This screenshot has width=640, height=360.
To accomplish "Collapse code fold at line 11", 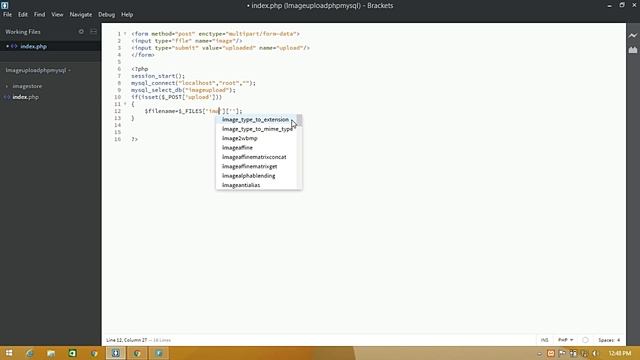I will (125, 104).
